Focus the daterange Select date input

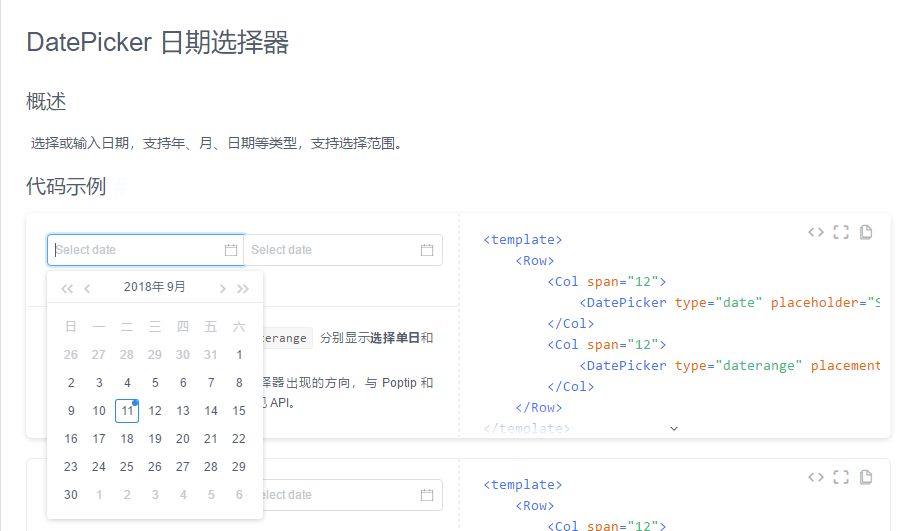pyautogui.click(x=343, y=250)
